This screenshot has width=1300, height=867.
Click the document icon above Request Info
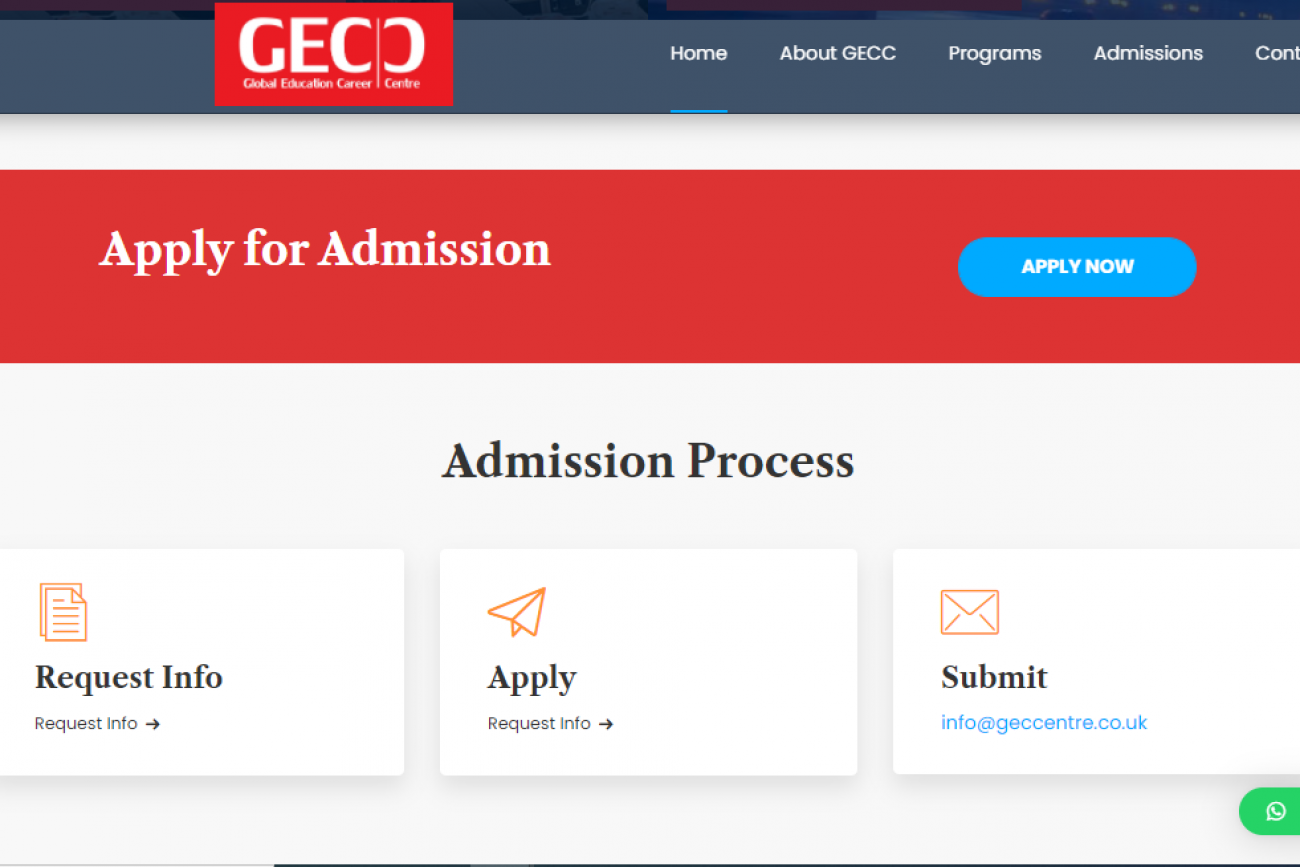(63, 612)
